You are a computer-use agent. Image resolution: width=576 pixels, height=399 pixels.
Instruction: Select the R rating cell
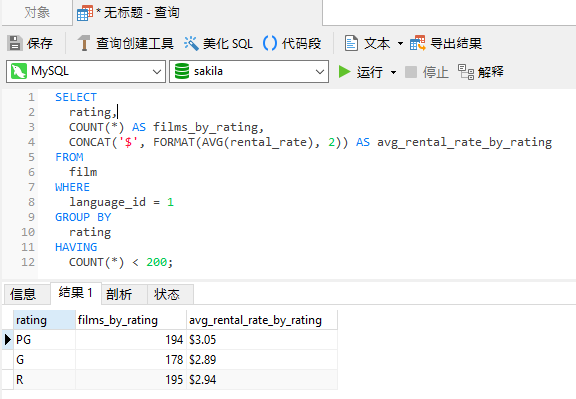44,380
